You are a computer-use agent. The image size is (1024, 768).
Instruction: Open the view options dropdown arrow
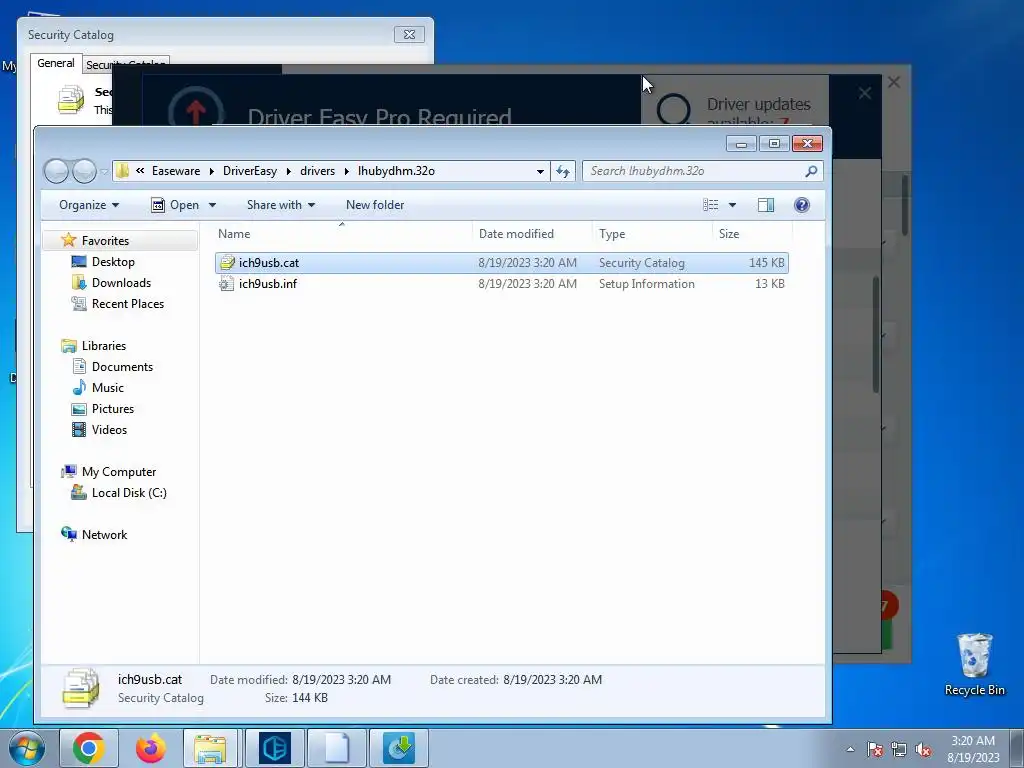(732, 205)
